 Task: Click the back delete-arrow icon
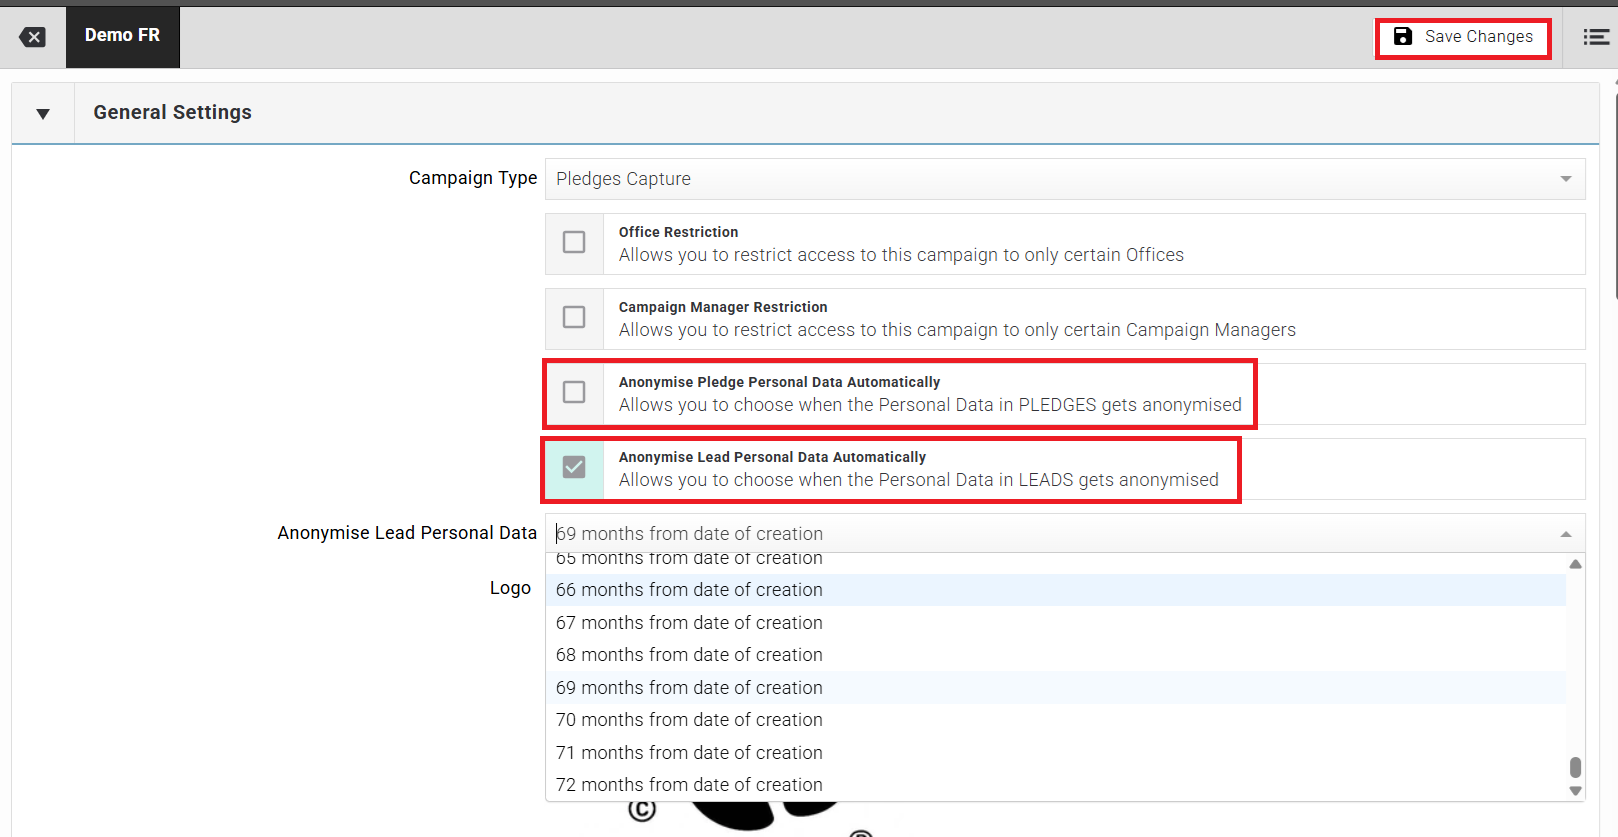32,37
